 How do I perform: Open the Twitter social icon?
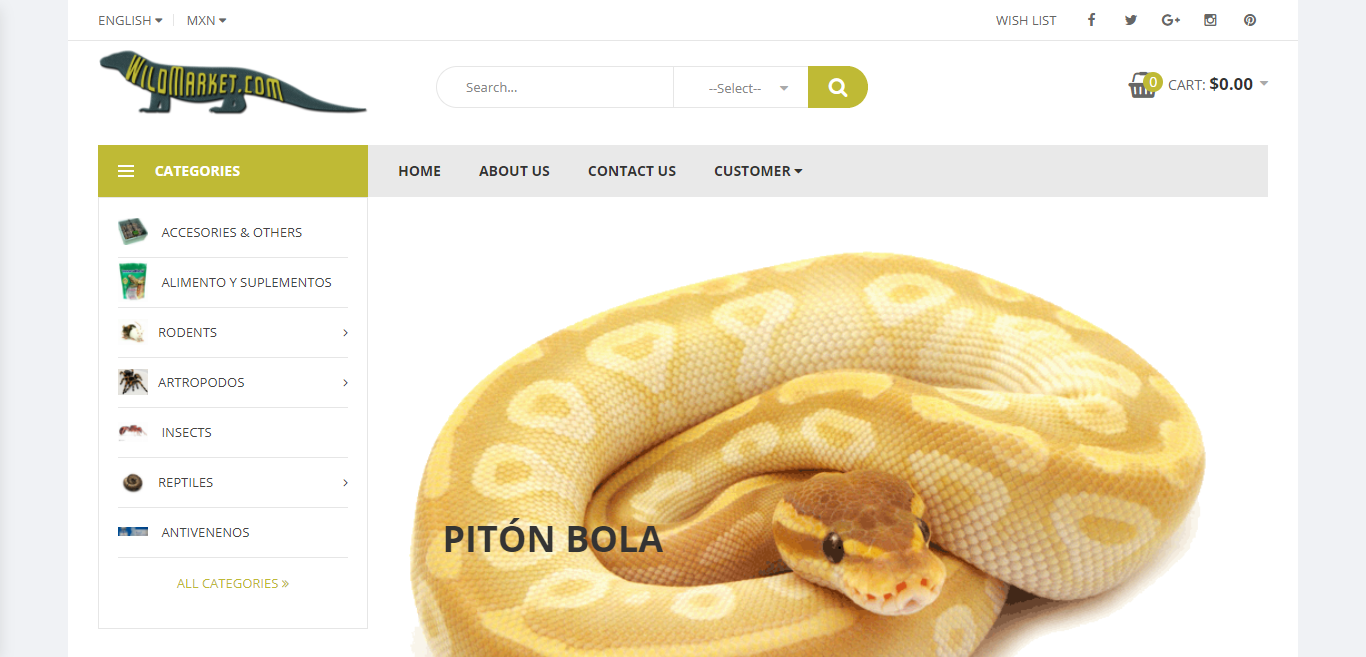tap(1131, 20)
